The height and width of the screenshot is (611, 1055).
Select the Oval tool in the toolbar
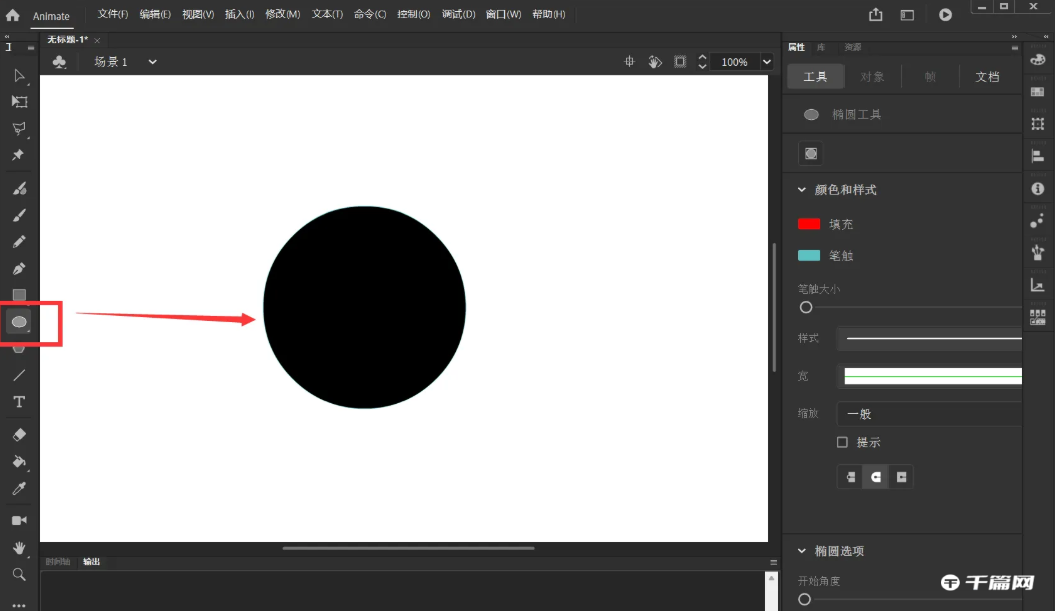coord(18,322)
